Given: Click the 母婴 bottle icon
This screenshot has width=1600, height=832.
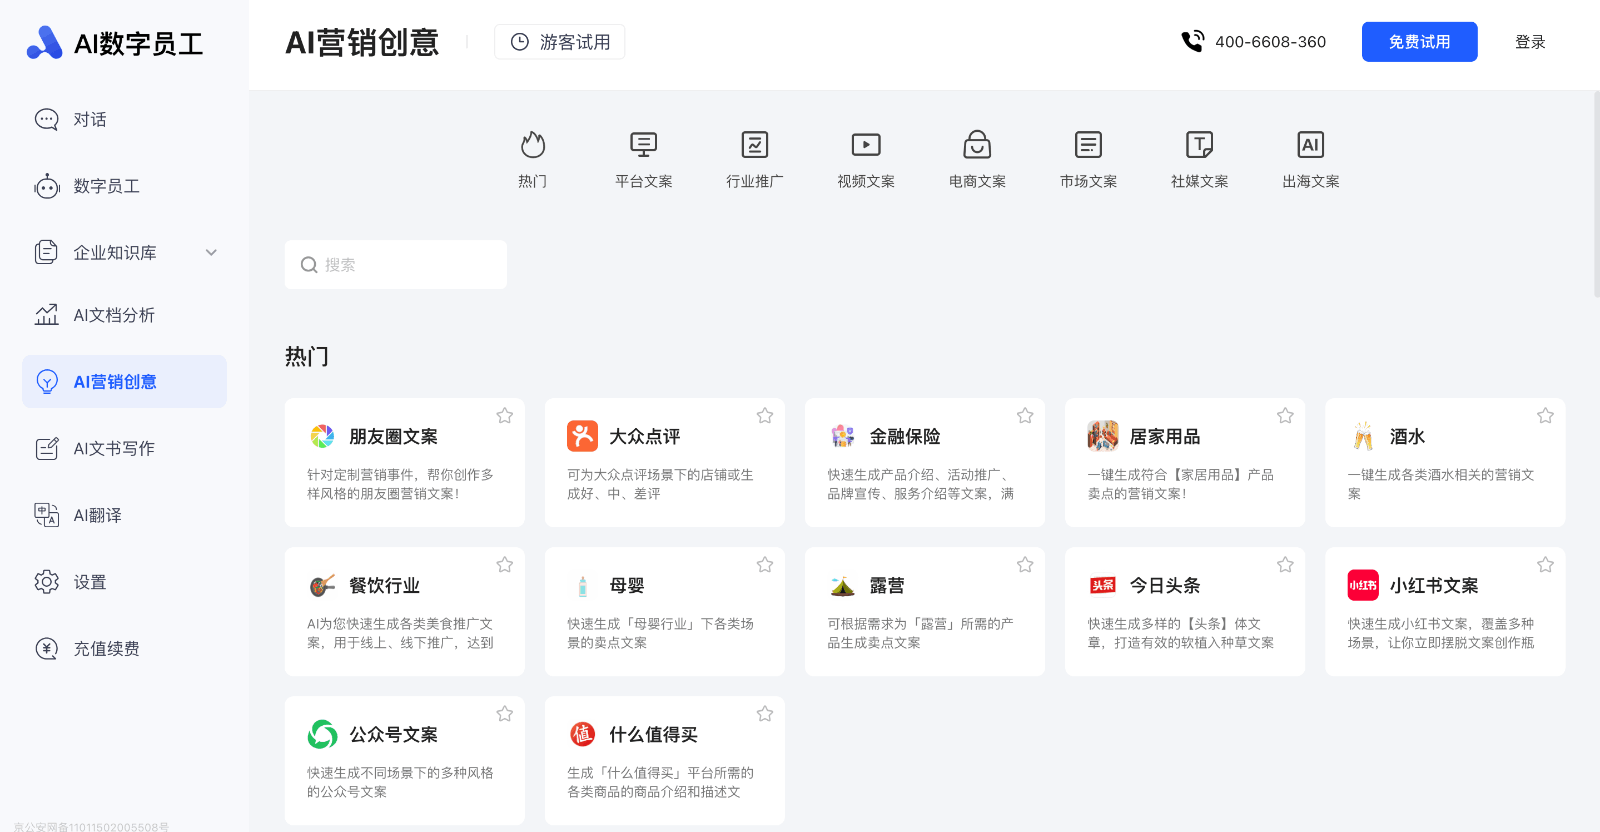Looking at the screenshot, I should (582, 585).
